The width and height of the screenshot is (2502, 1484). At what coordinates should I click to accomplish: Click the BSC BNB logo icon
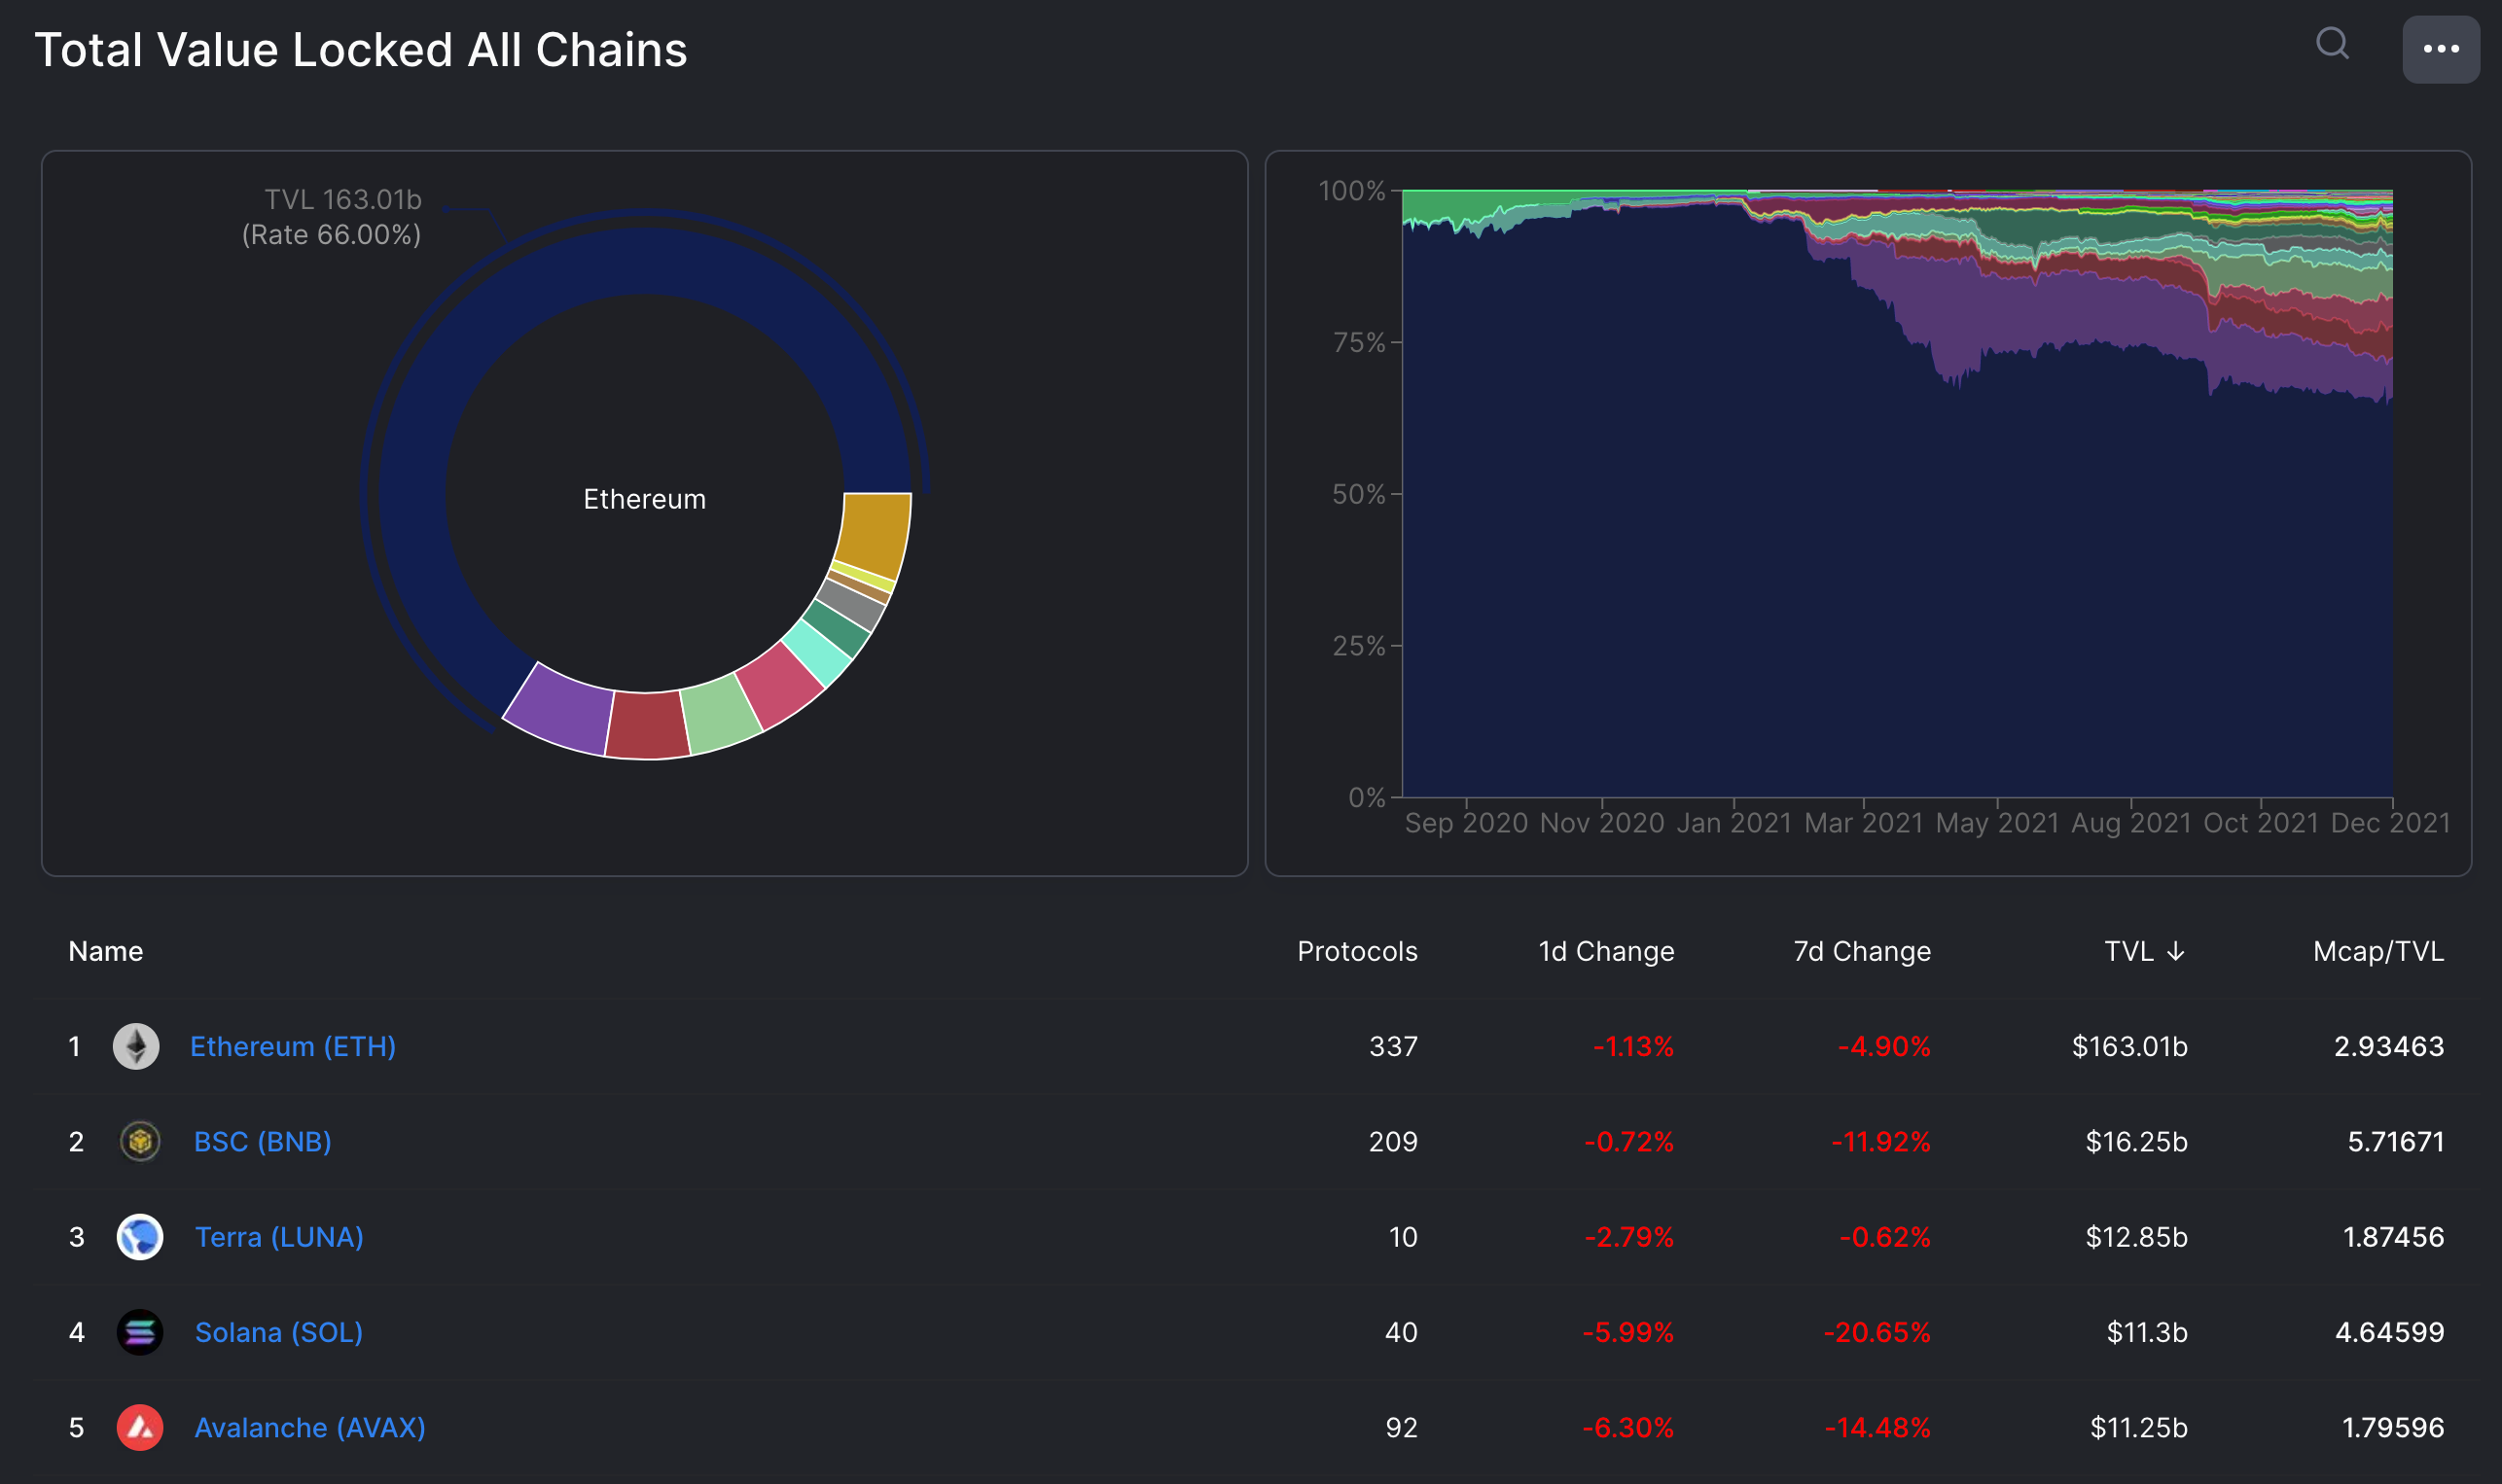point(140,1141)
